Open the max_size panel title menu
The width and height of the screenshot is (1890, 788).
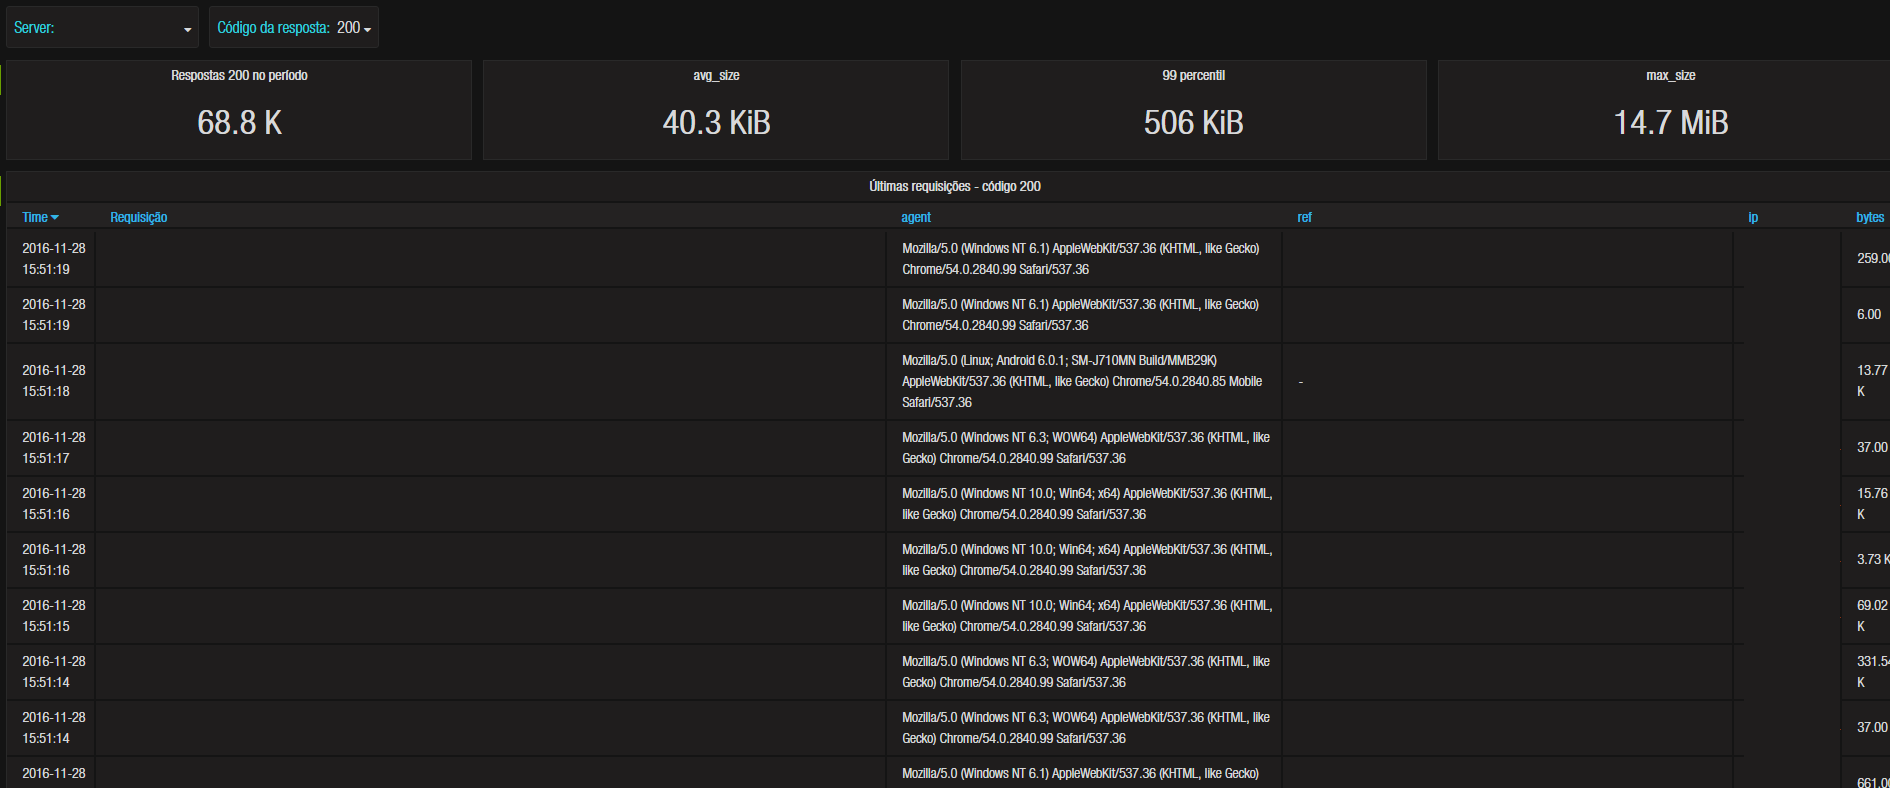(1671, 76)
